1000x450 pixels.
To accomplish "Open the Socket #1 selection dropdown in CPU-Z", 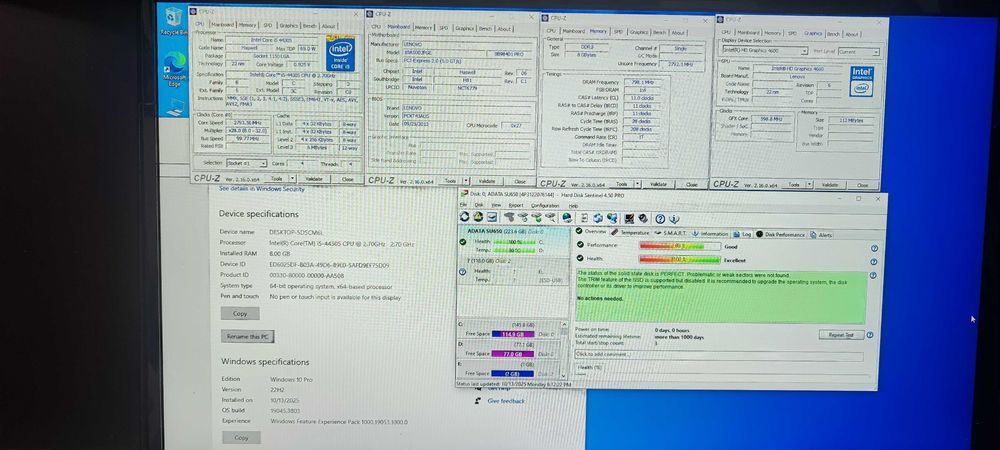I will (247, 163).
